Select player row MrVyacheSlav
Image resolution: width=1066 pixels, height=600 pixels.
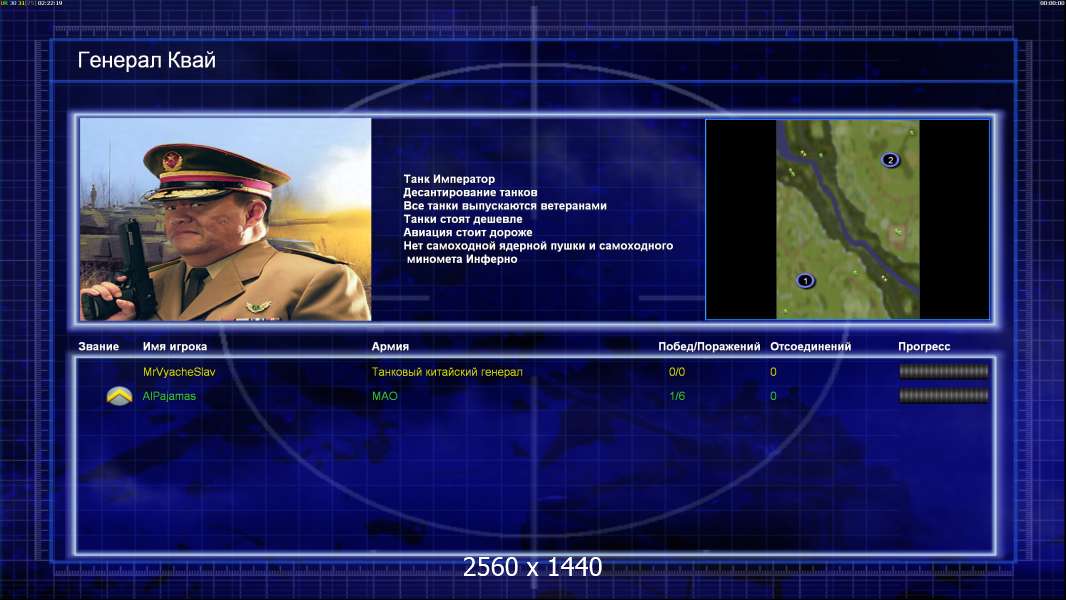[x=534, y=372]
